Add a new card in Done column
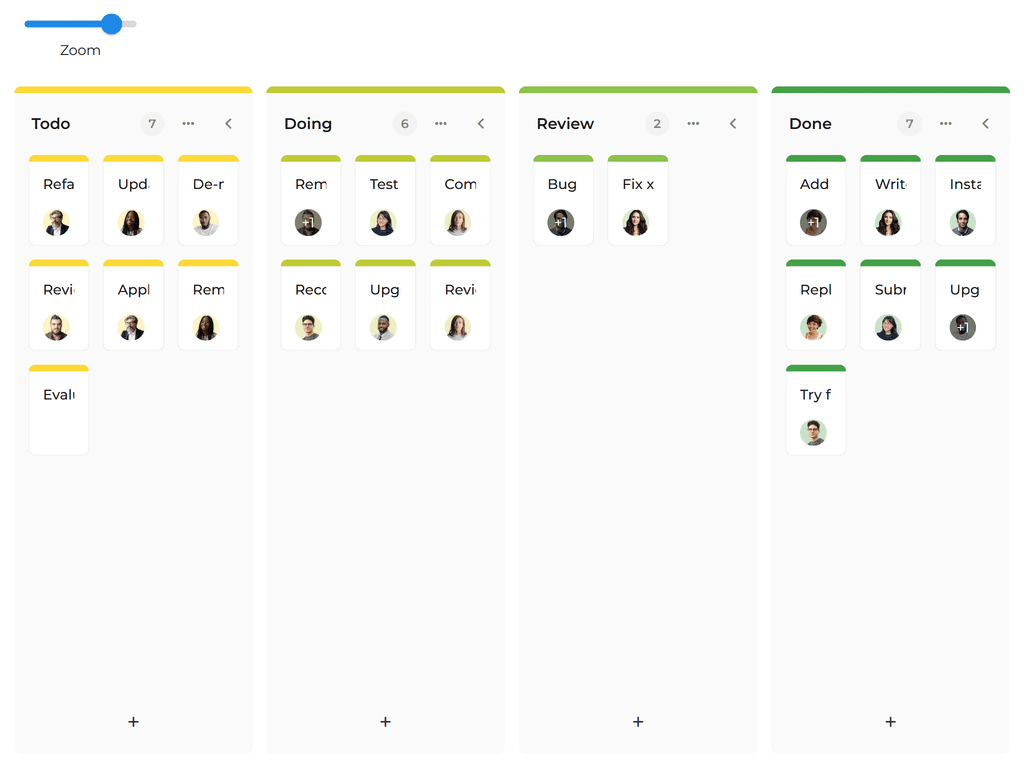The image size is (1024, 768). 890,721
